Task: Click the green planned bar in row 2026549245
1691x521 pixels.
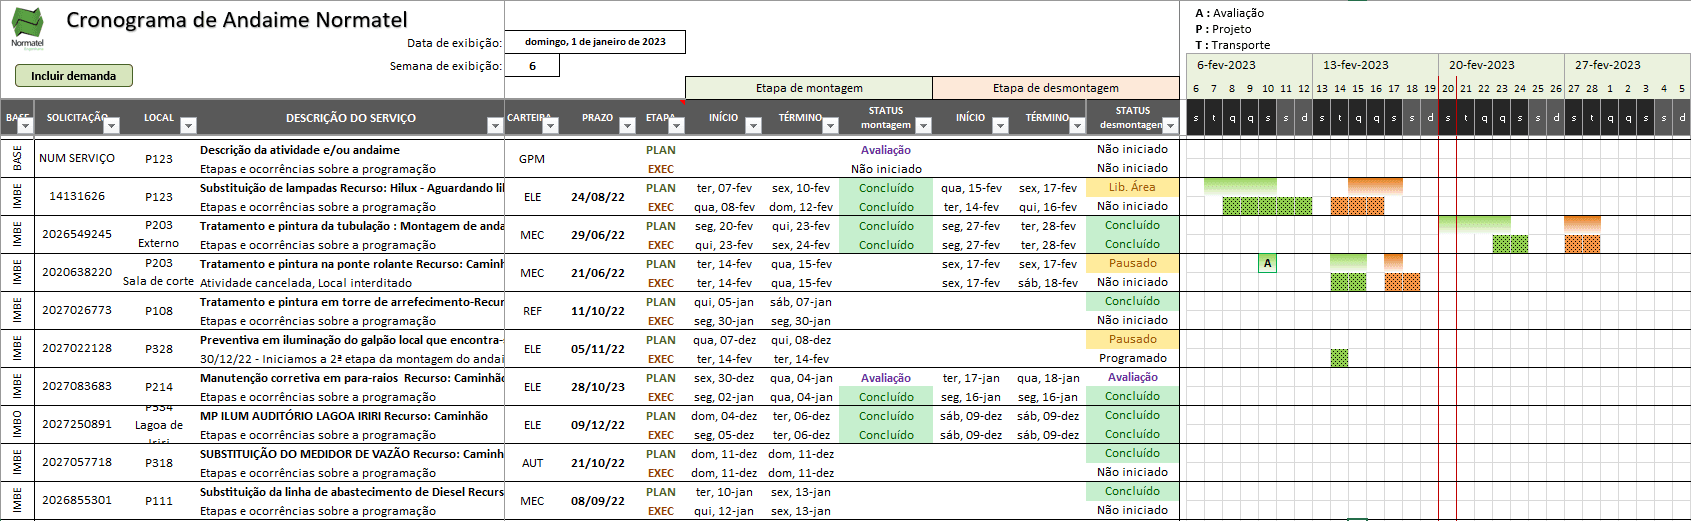Action: [1474, 224]
